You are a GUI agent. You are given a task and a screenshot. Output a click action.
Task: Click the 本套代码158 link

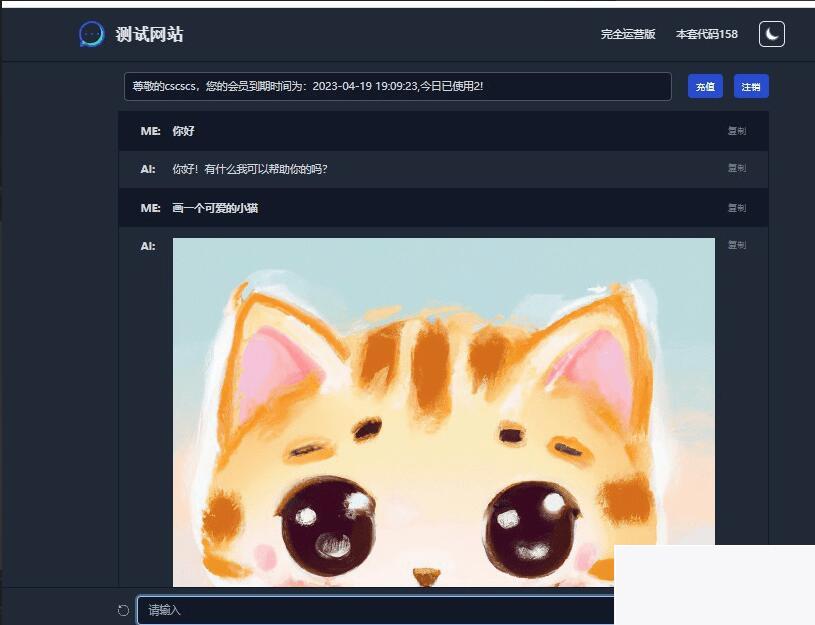click(x=706, y=33)
